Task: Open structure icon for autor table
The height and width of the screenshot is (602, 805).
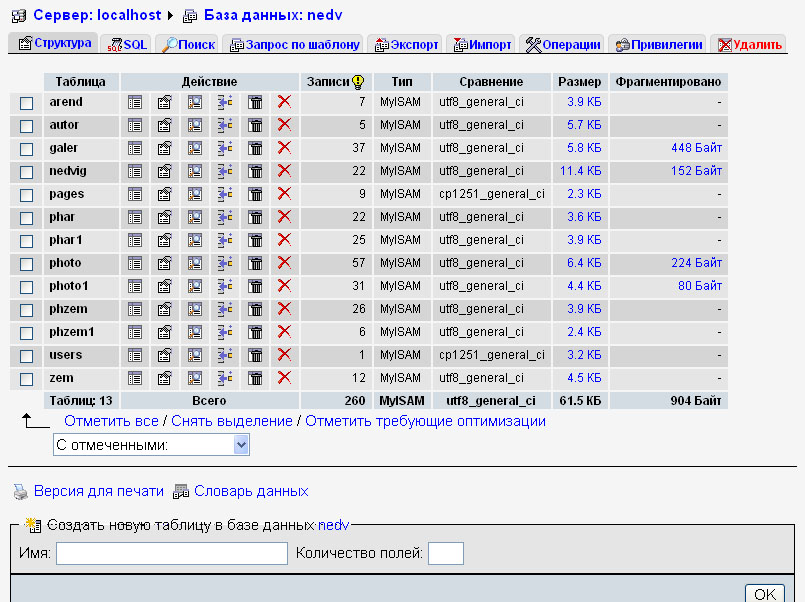Action: 164,125
